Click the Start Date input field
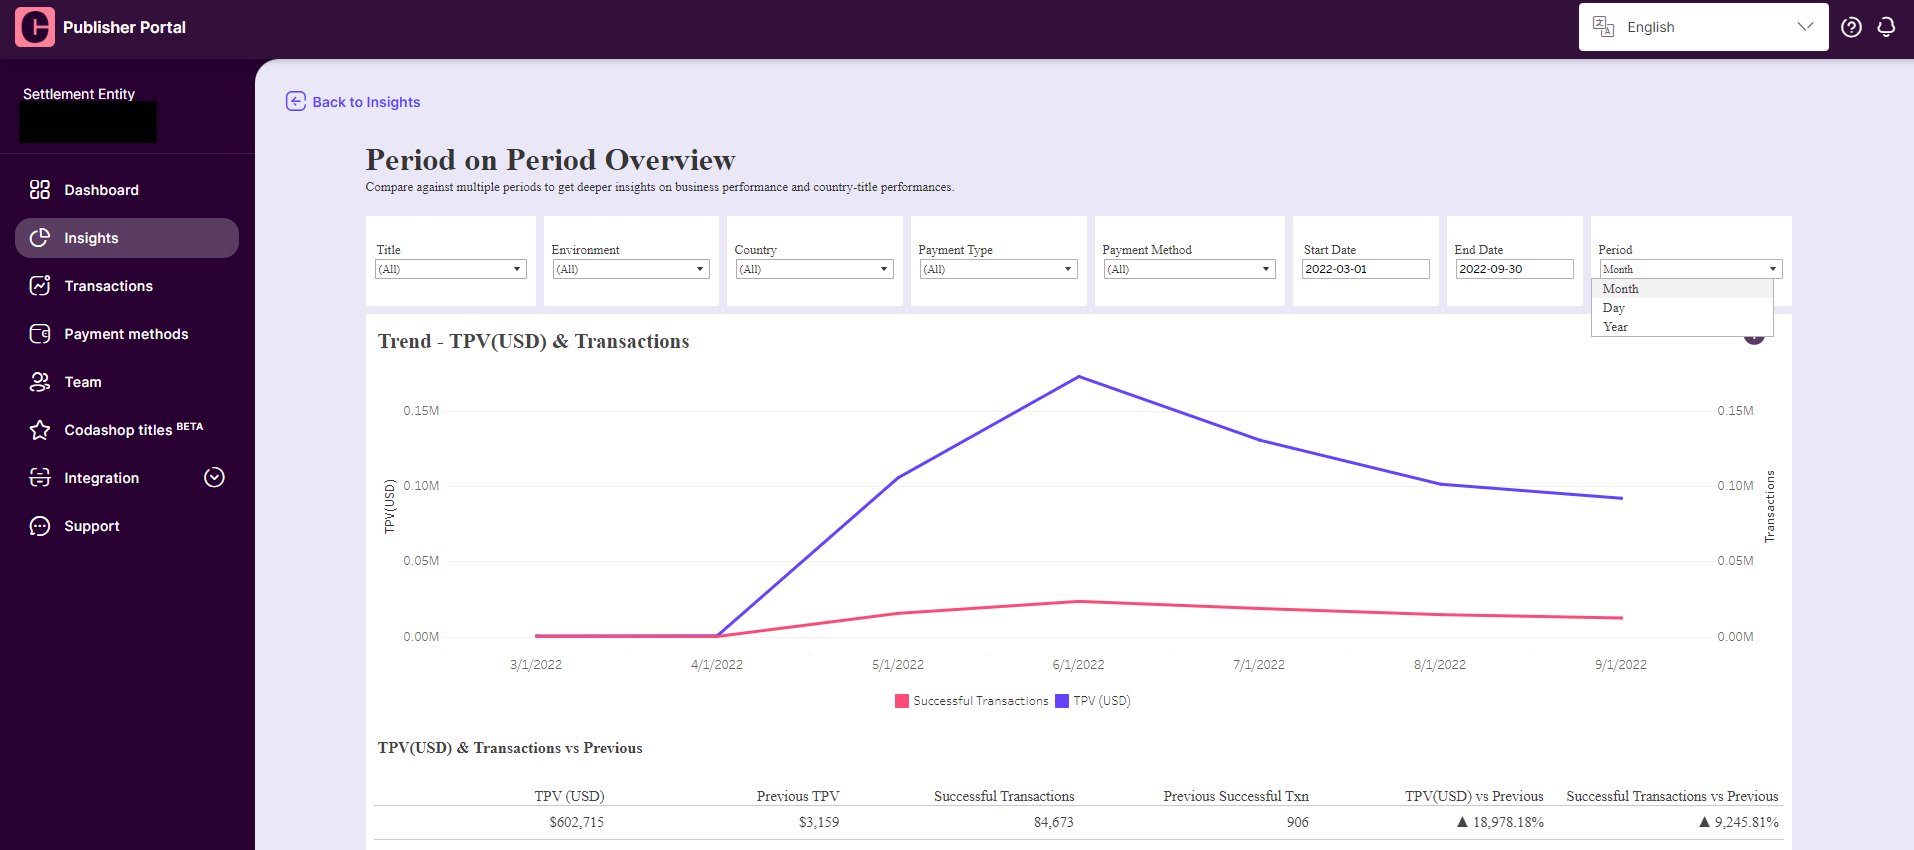The width and height of the screenshot is (1914, 850). (1365, 269)
